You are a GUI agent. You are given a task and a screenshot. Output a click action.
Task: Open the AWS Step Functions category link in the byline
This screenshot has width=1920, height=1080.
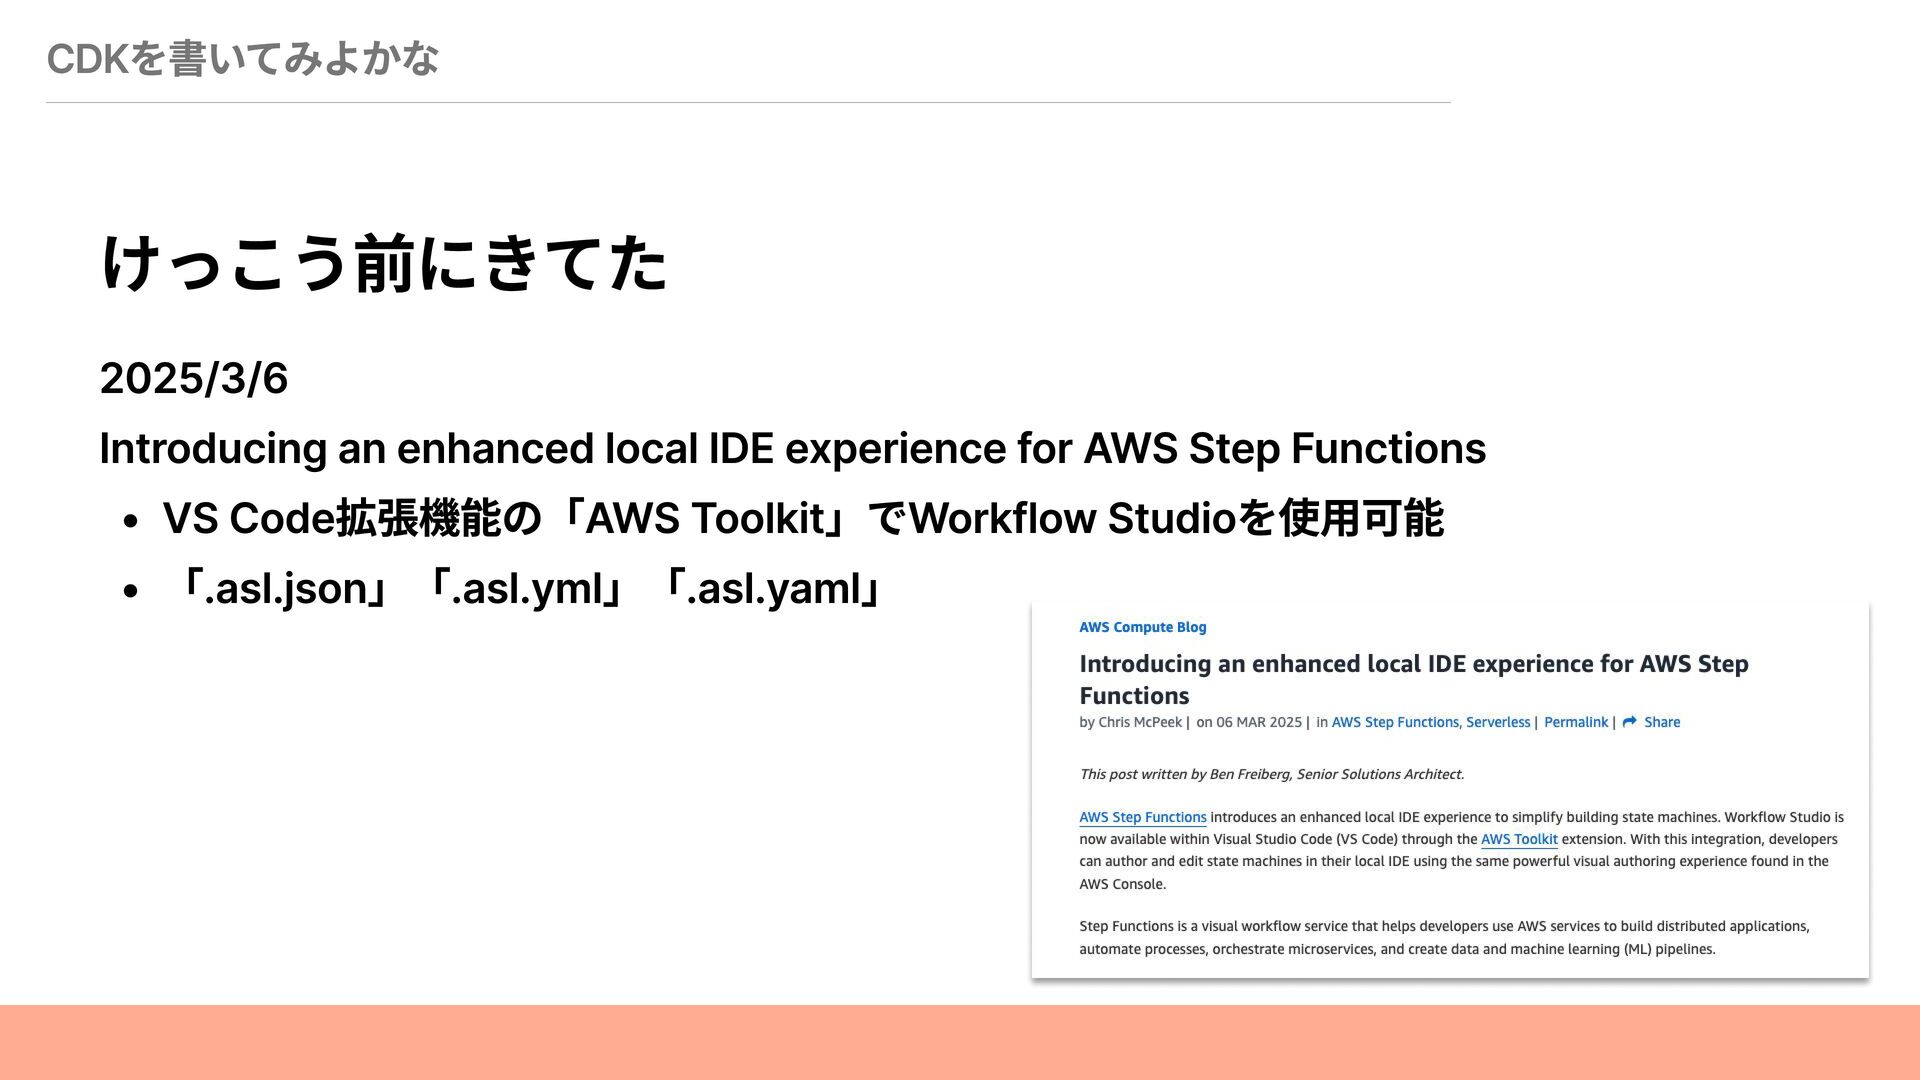click(1395, 722)
